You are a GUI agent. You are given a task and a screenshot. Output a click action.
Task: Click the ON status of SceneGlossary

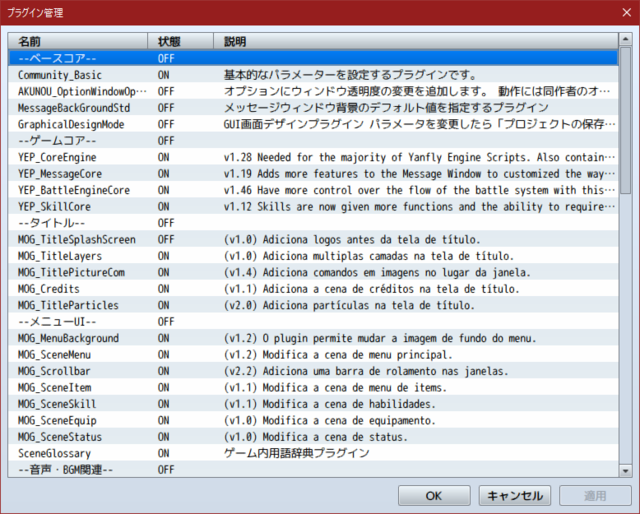tap(164, 453)
